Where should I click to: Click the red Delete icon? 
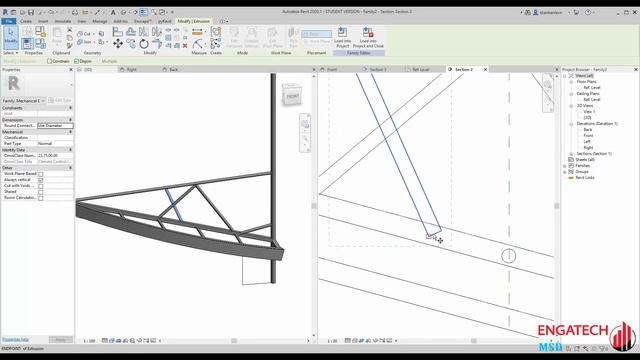[x=185, y=46]
